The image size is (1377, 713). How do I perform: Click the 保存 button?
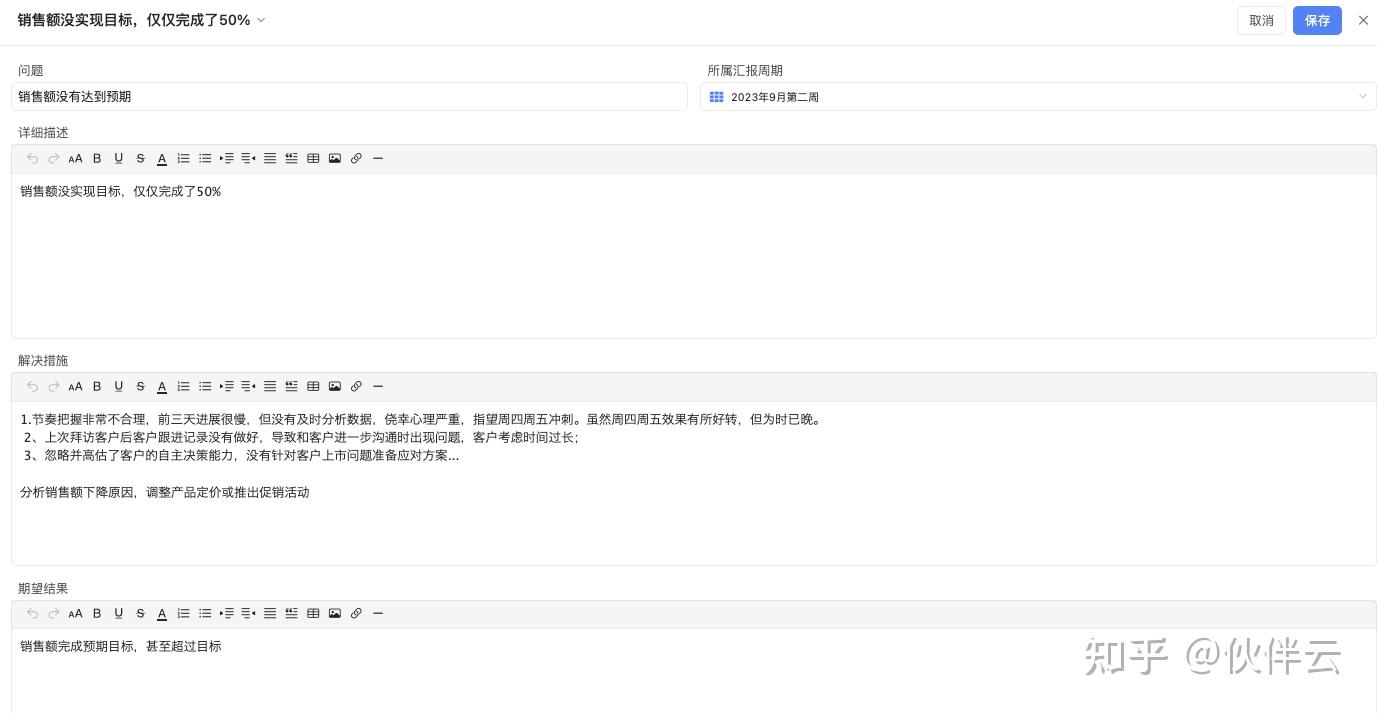(1317, 20)
